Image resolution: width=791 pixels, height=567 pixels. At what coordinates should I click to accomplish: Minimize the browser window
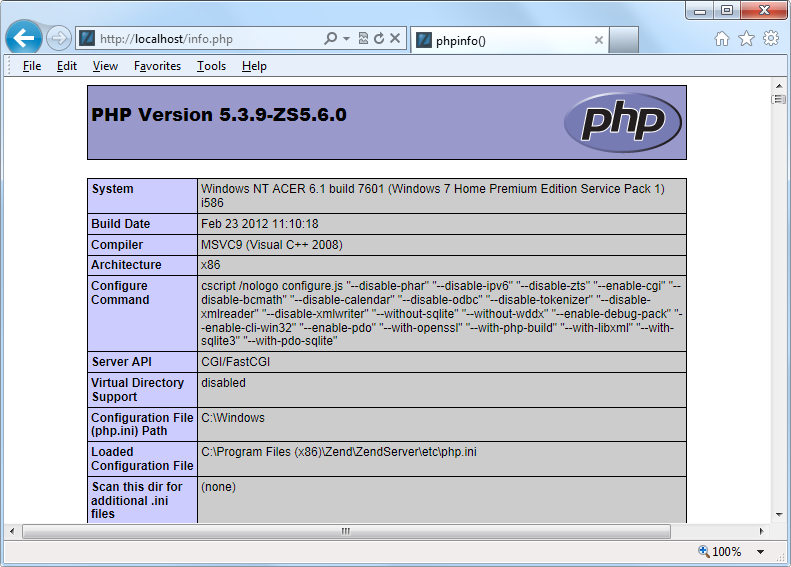tap(700, 10)
